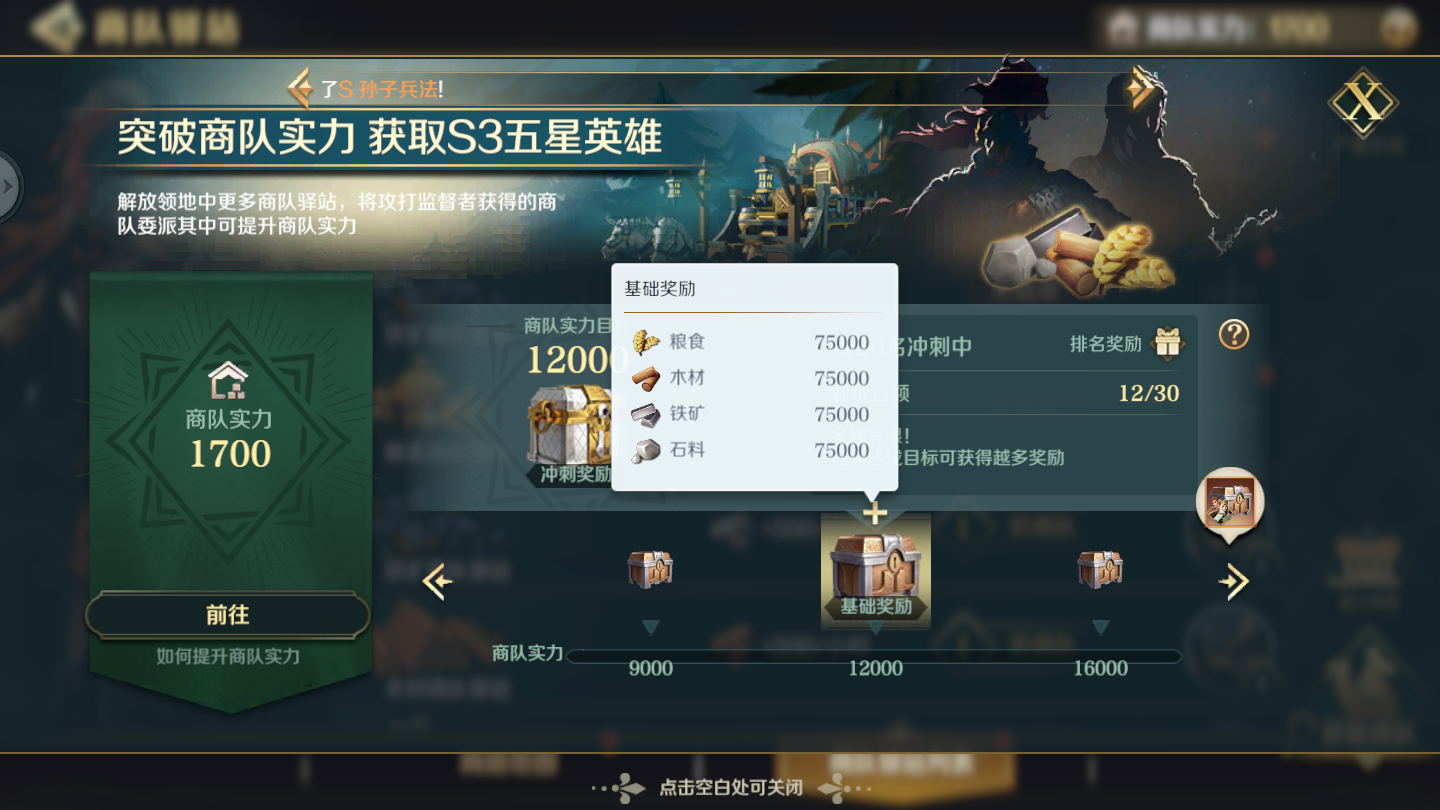This screenshot has width=1440, height=810.
Task: Expand the left edge side drawer arrow
Action: click(8, 187)
